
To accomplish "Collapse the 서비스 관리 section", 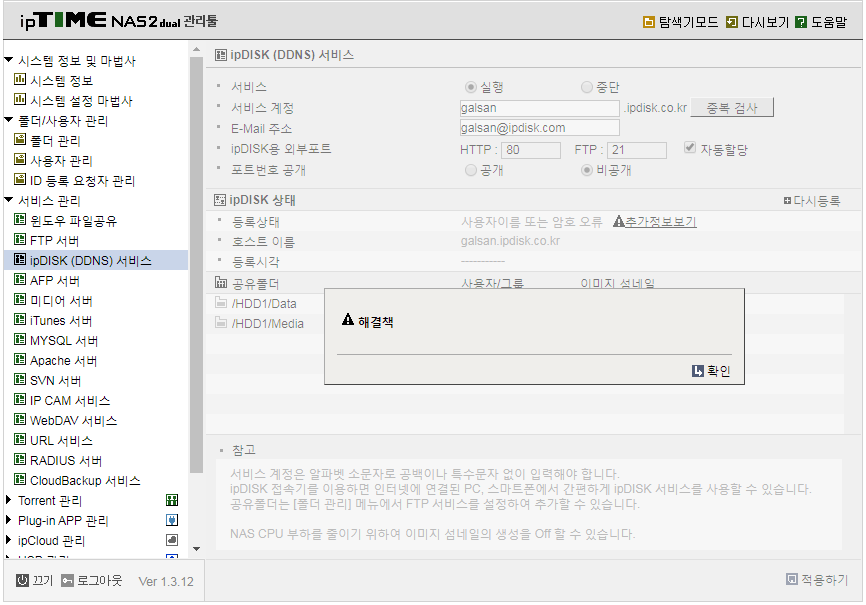I will pyautogui.click(x=8, y=199).
